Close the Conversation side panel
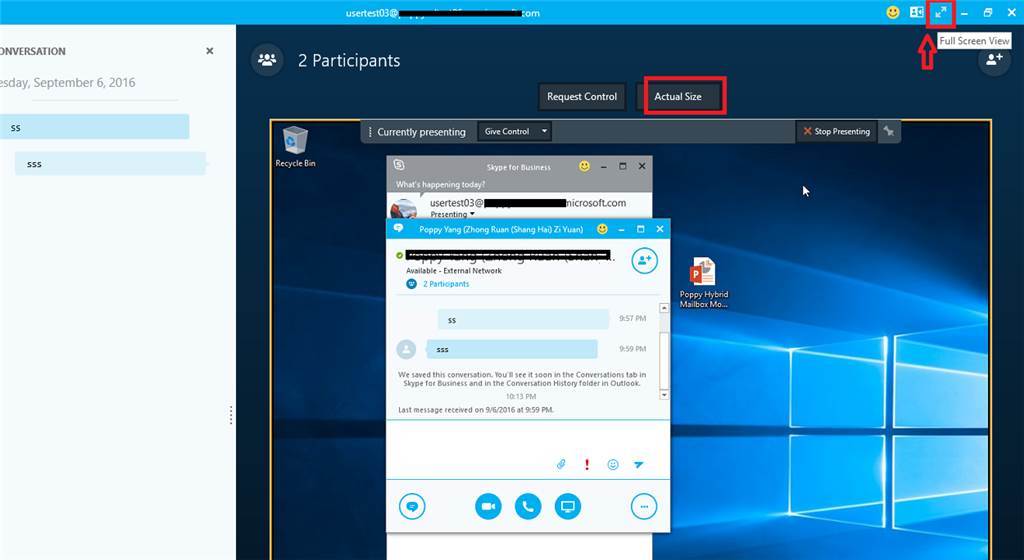 [210, 51]
